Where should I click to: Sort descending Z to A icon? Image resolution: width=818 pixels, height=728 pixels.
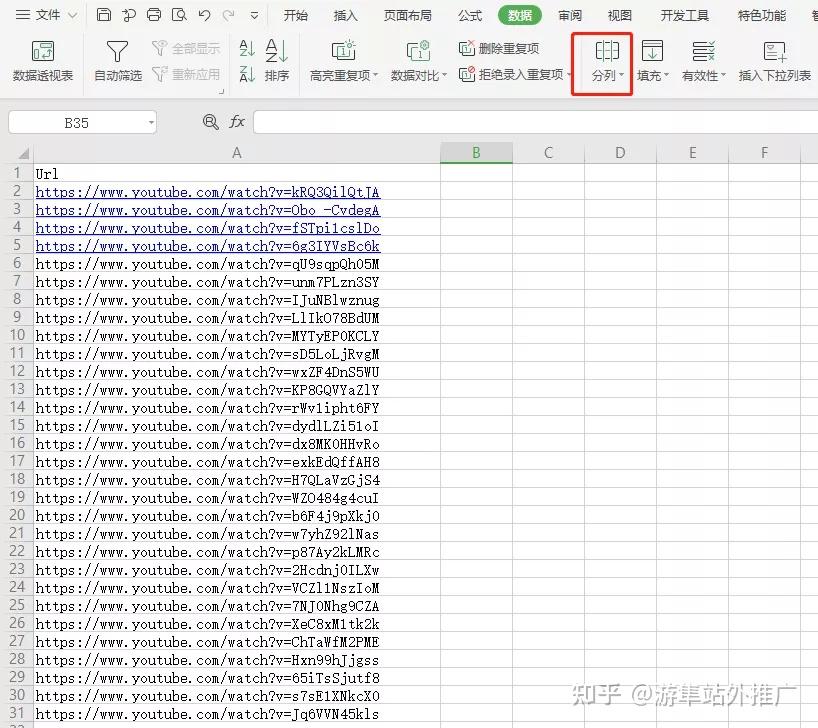[x=247, y=74]
